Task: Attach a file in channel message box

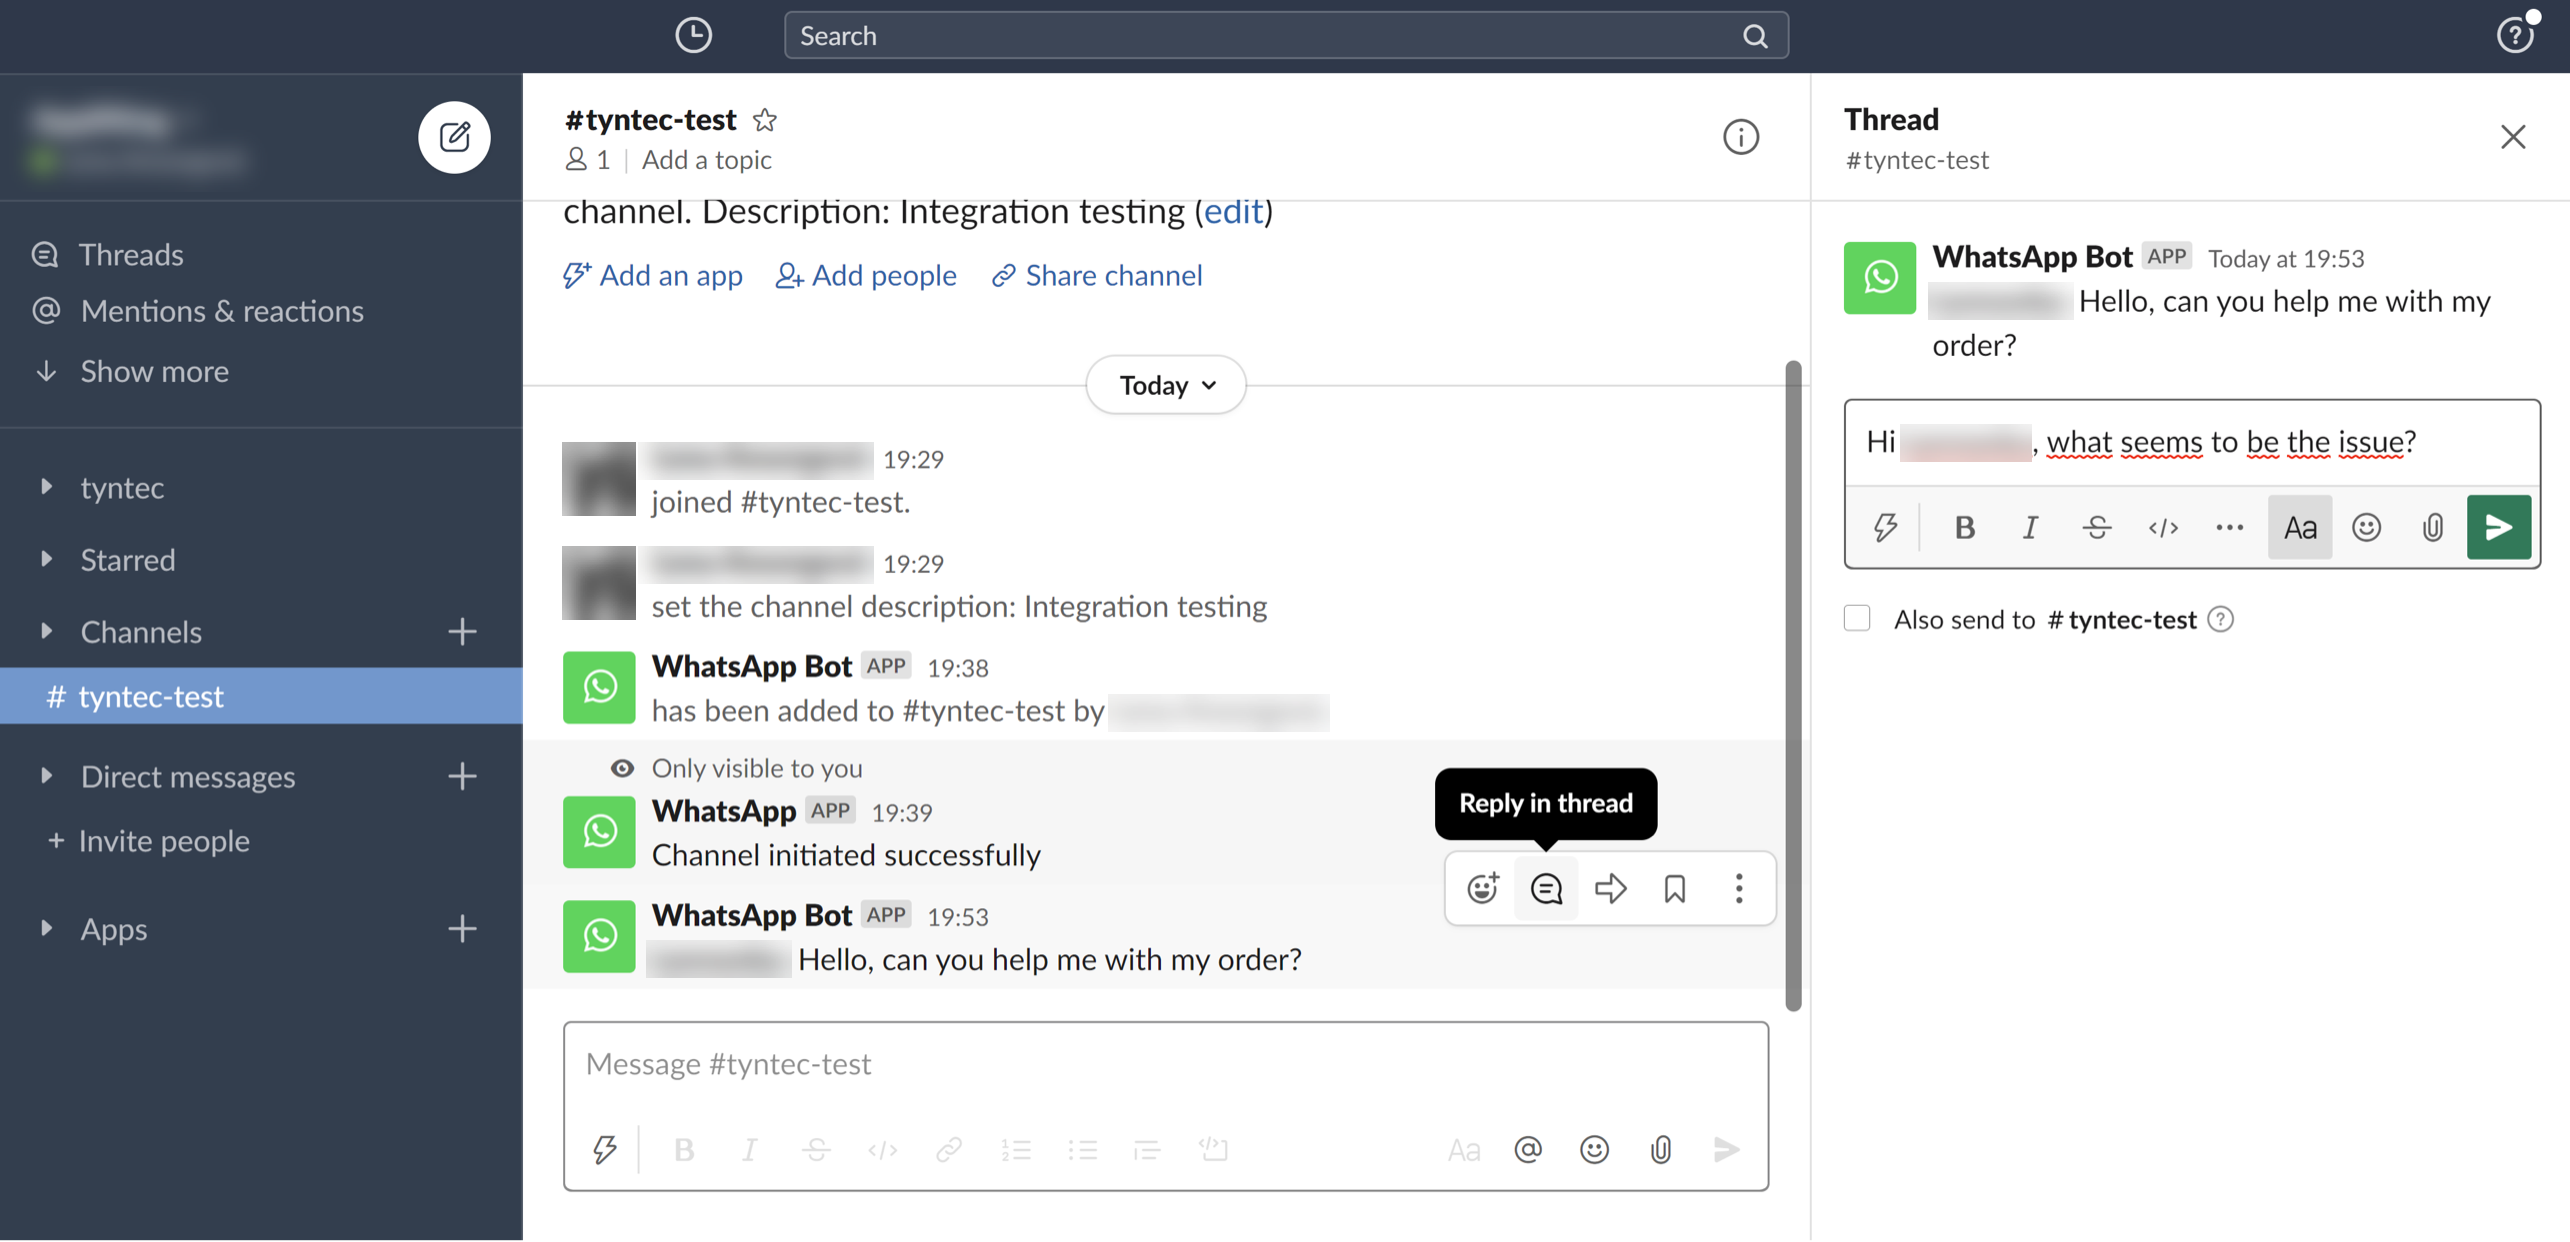Action: pos(1660,1149)
